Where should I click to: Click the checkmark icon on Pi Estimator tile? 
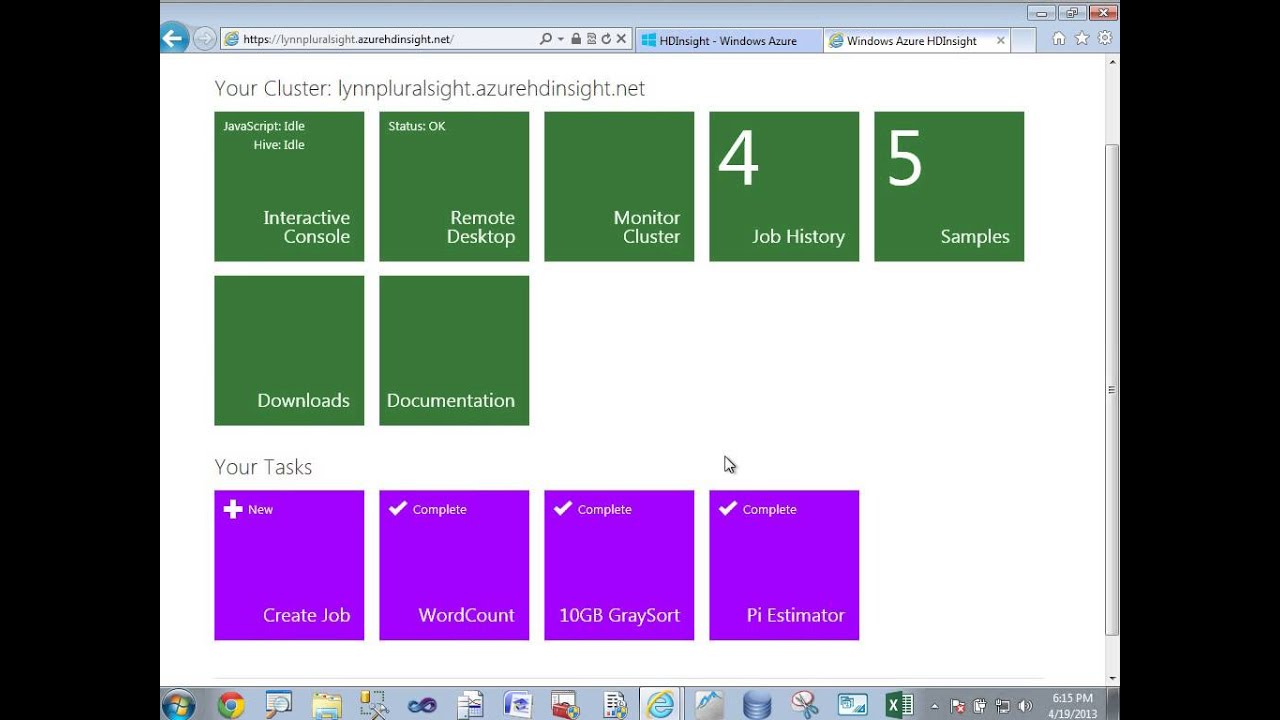(728, 508)
